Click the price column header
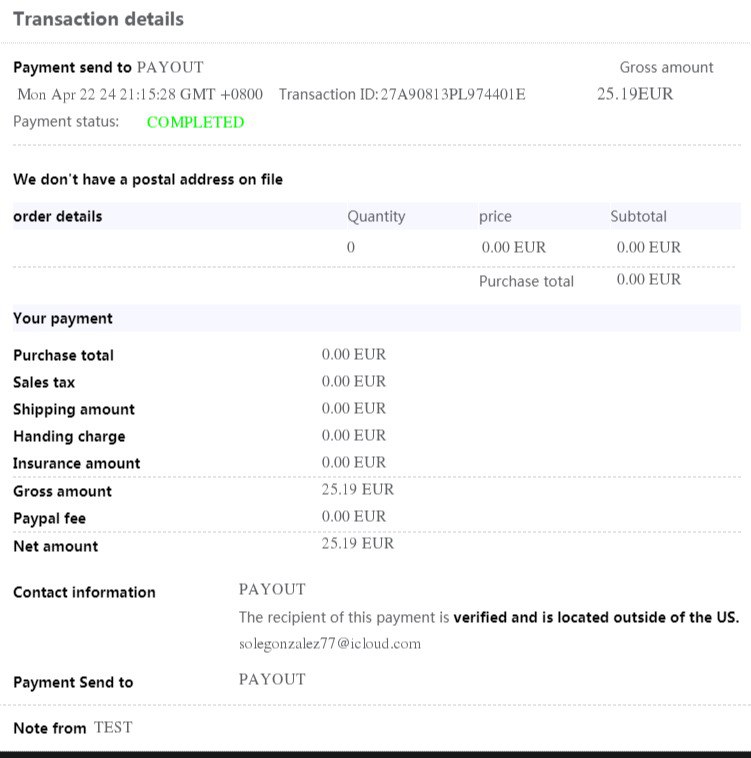 coord(495,216)
